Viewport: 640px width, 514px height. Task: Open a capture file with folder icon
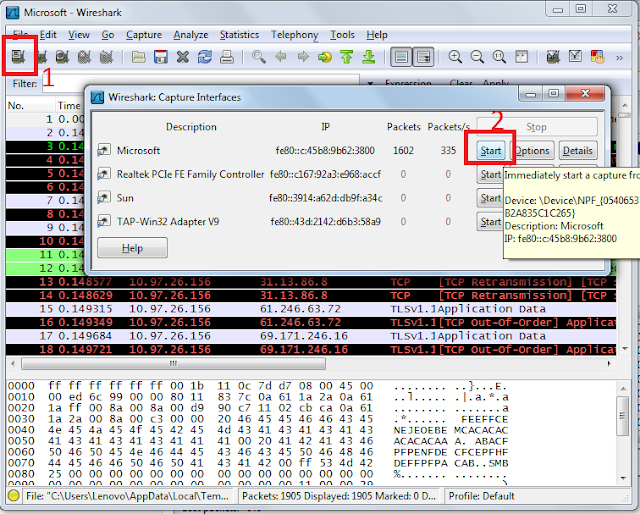pyautogui.click(x=139, y=57)
